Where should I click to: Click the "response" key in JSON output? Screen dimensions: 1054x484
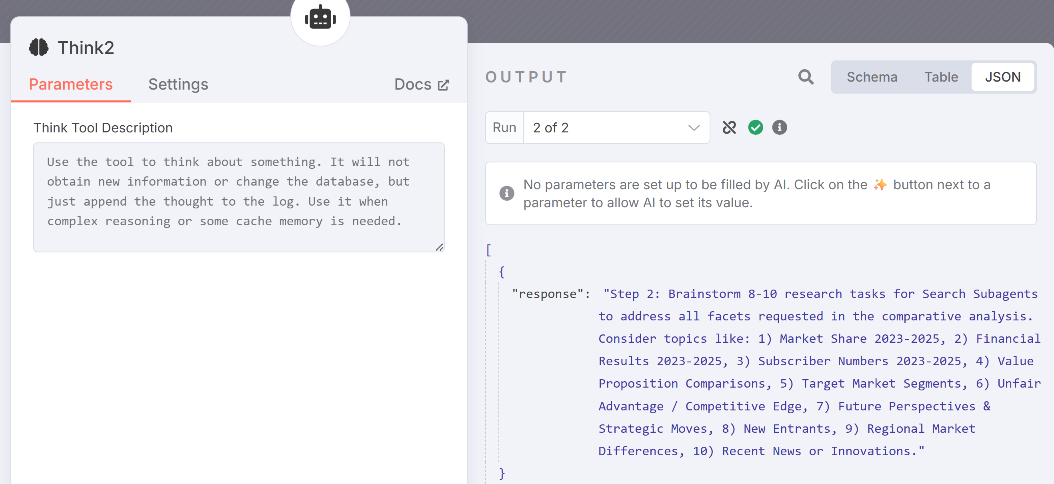547,294
